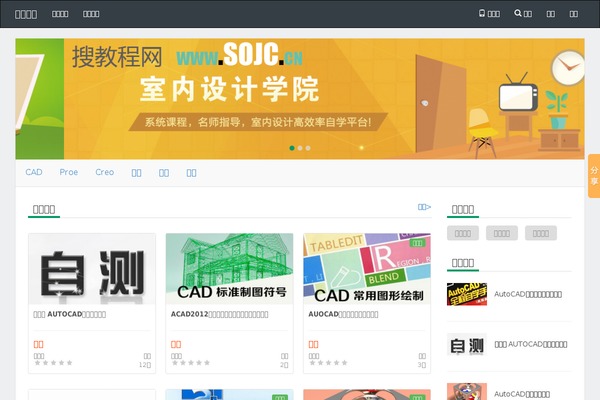Open the section's more link ending with >

424,207
